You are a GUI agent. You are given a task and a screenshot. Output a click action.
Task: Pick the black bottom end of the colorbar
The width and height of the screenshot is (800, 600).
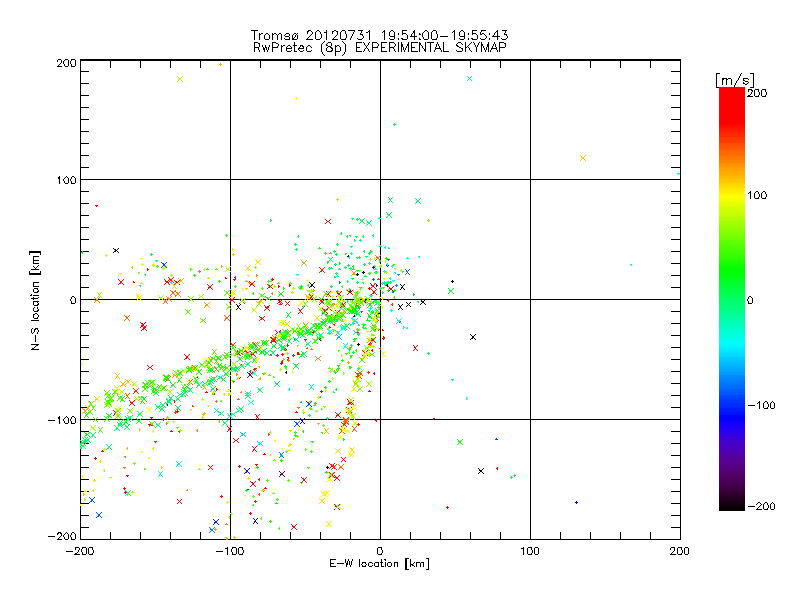(x=732, y=505)
